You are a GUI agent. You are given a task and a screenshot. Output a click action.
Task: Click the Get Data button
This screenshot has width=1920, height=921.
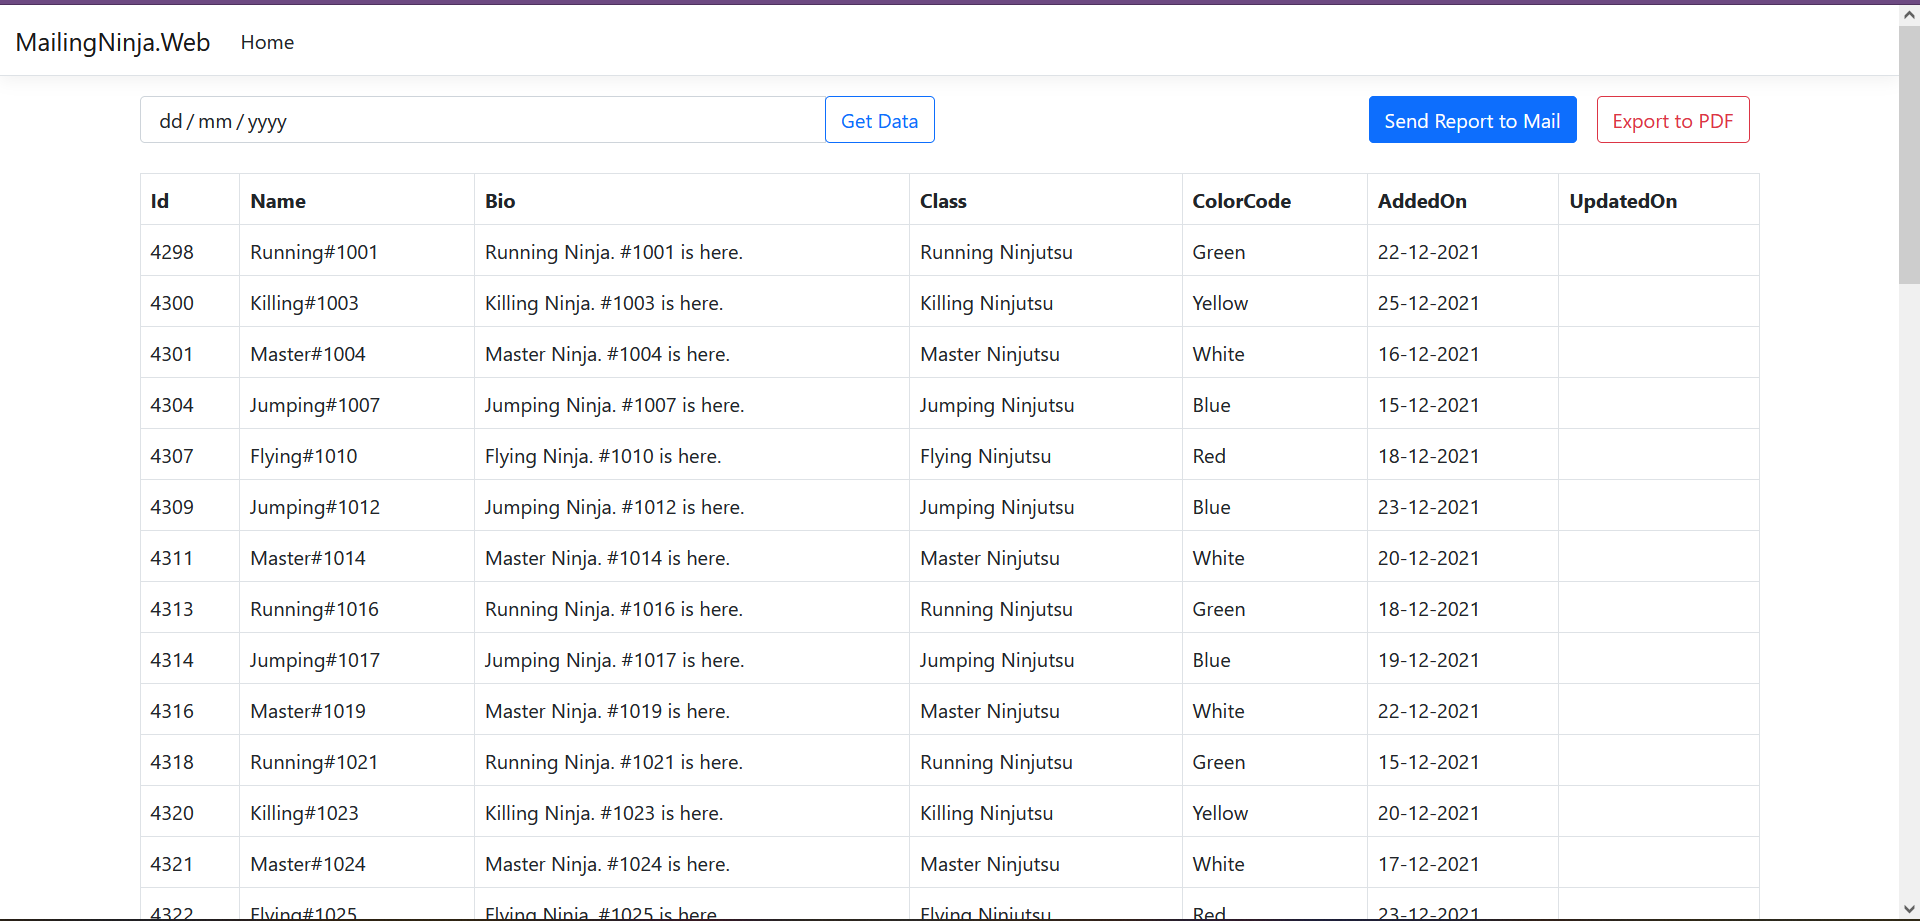click(879, 120)
